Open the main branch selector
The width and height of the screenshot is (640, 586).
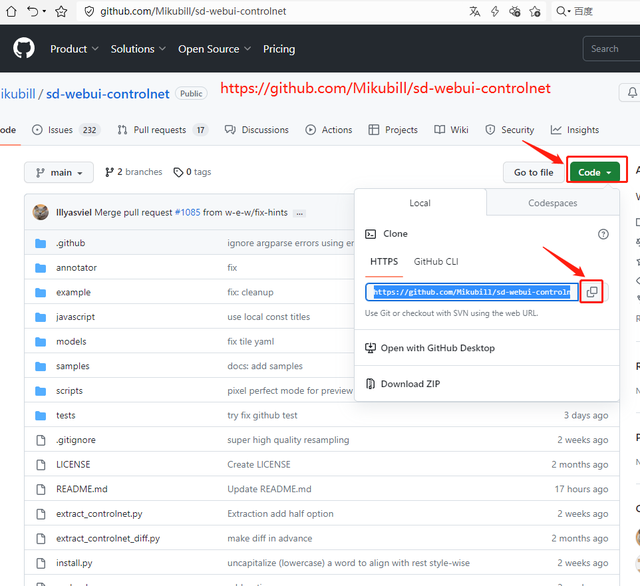pos(59,173)
